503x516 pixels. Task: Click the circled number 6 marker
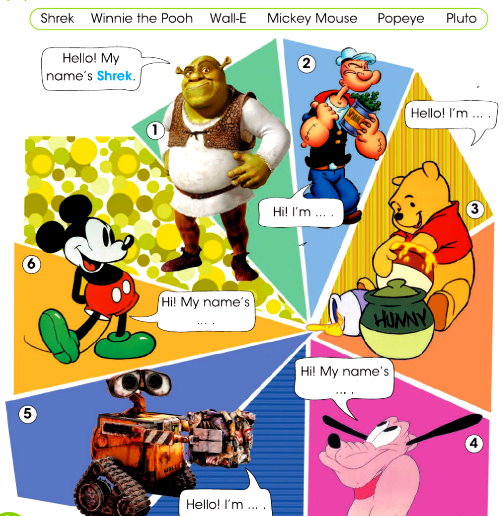pyautogui.click(x=31, y=264)
